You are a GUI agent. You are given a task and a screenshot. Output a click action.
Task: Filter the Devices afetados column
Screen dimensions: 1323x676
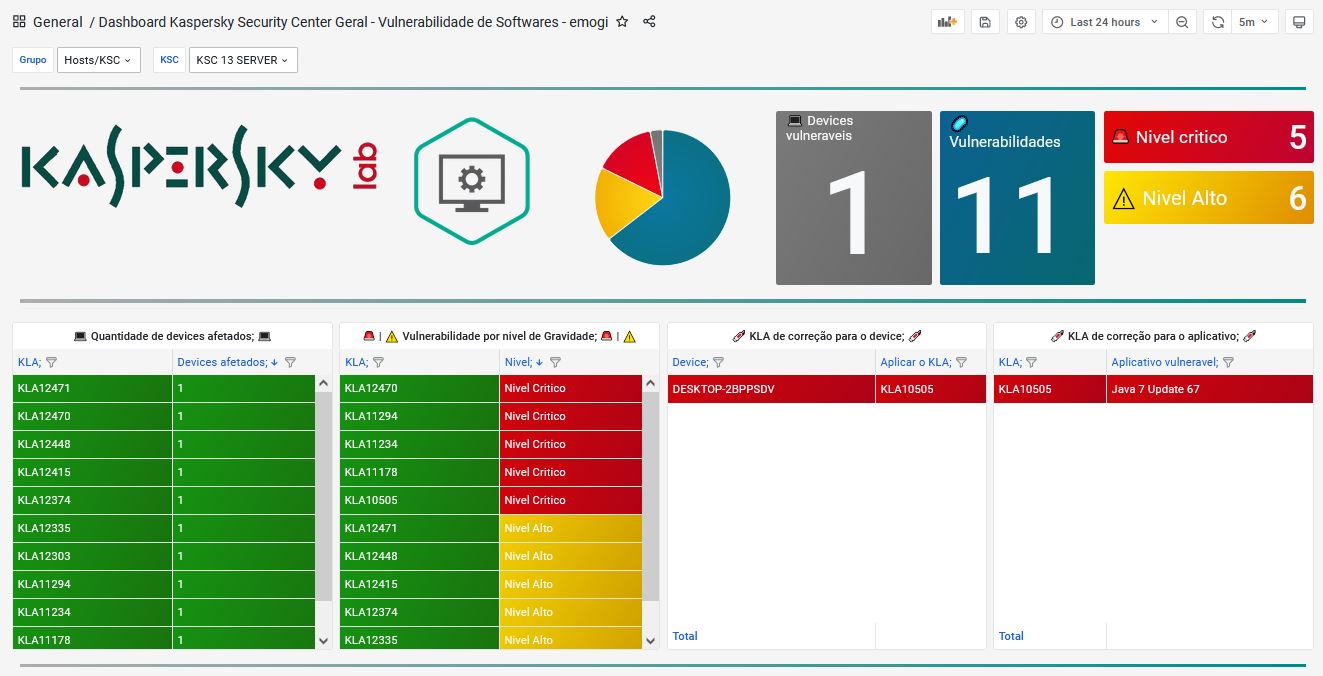[290, 363]
